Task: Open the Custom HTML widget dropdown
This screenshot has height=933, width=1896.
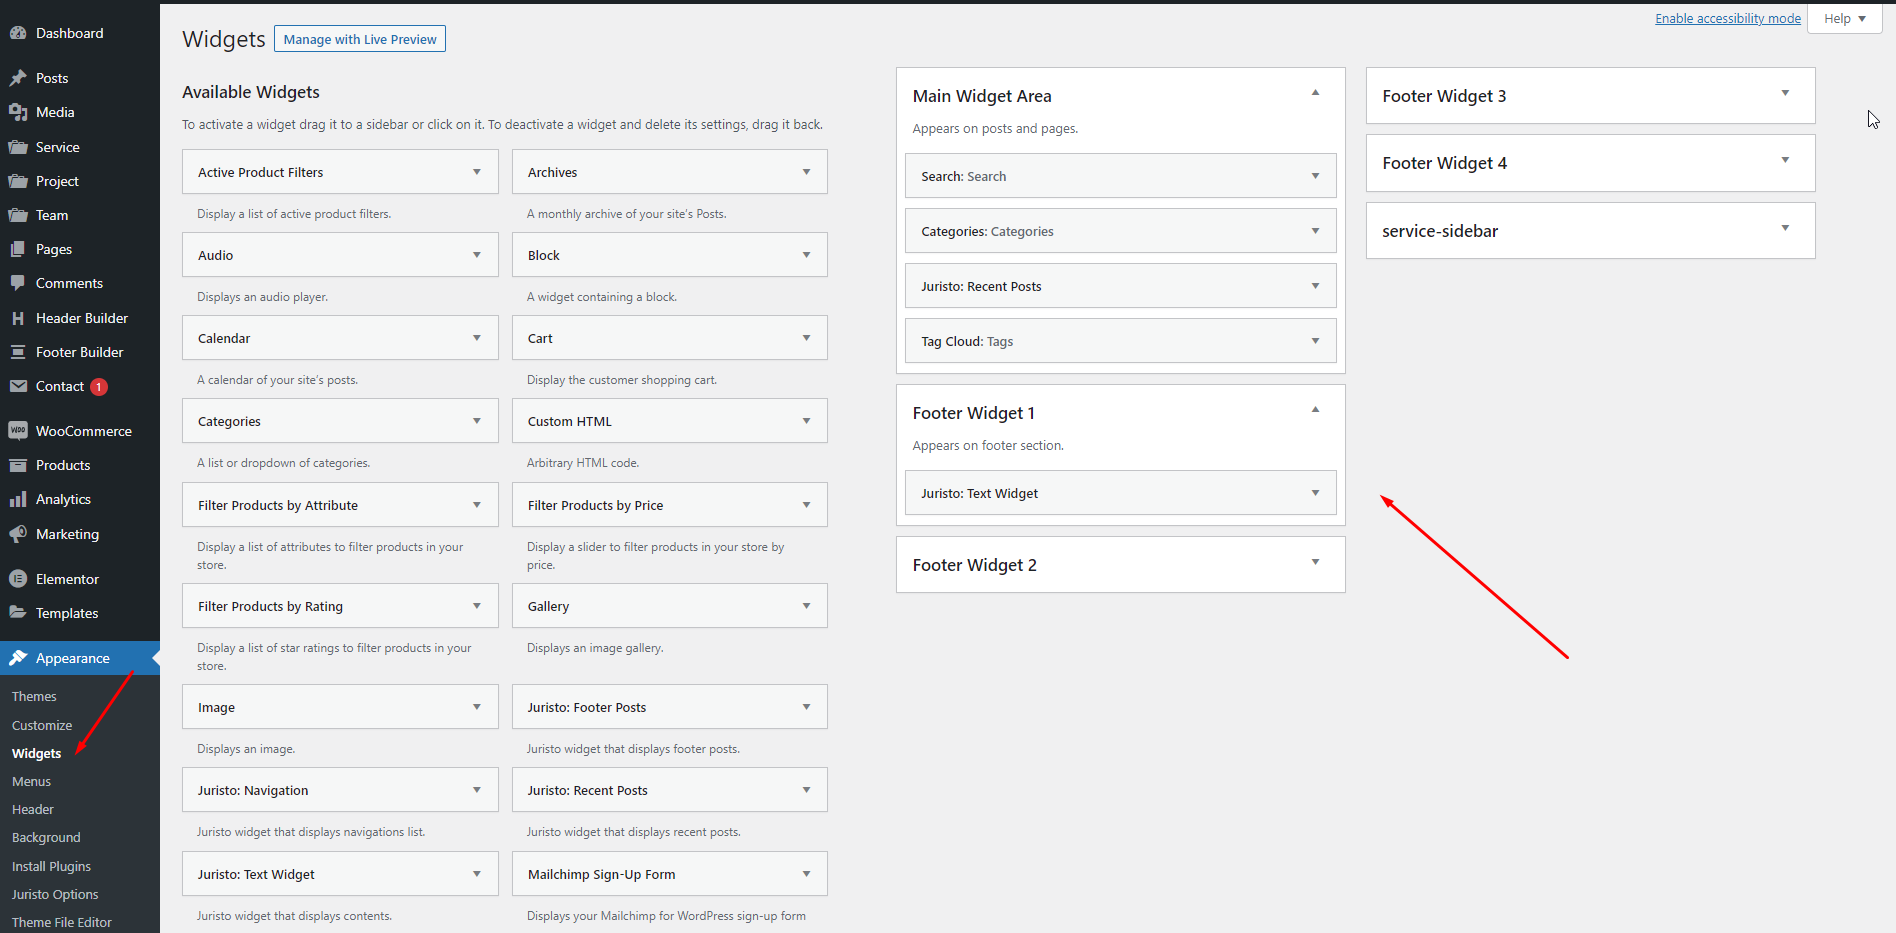Action: 806,421
